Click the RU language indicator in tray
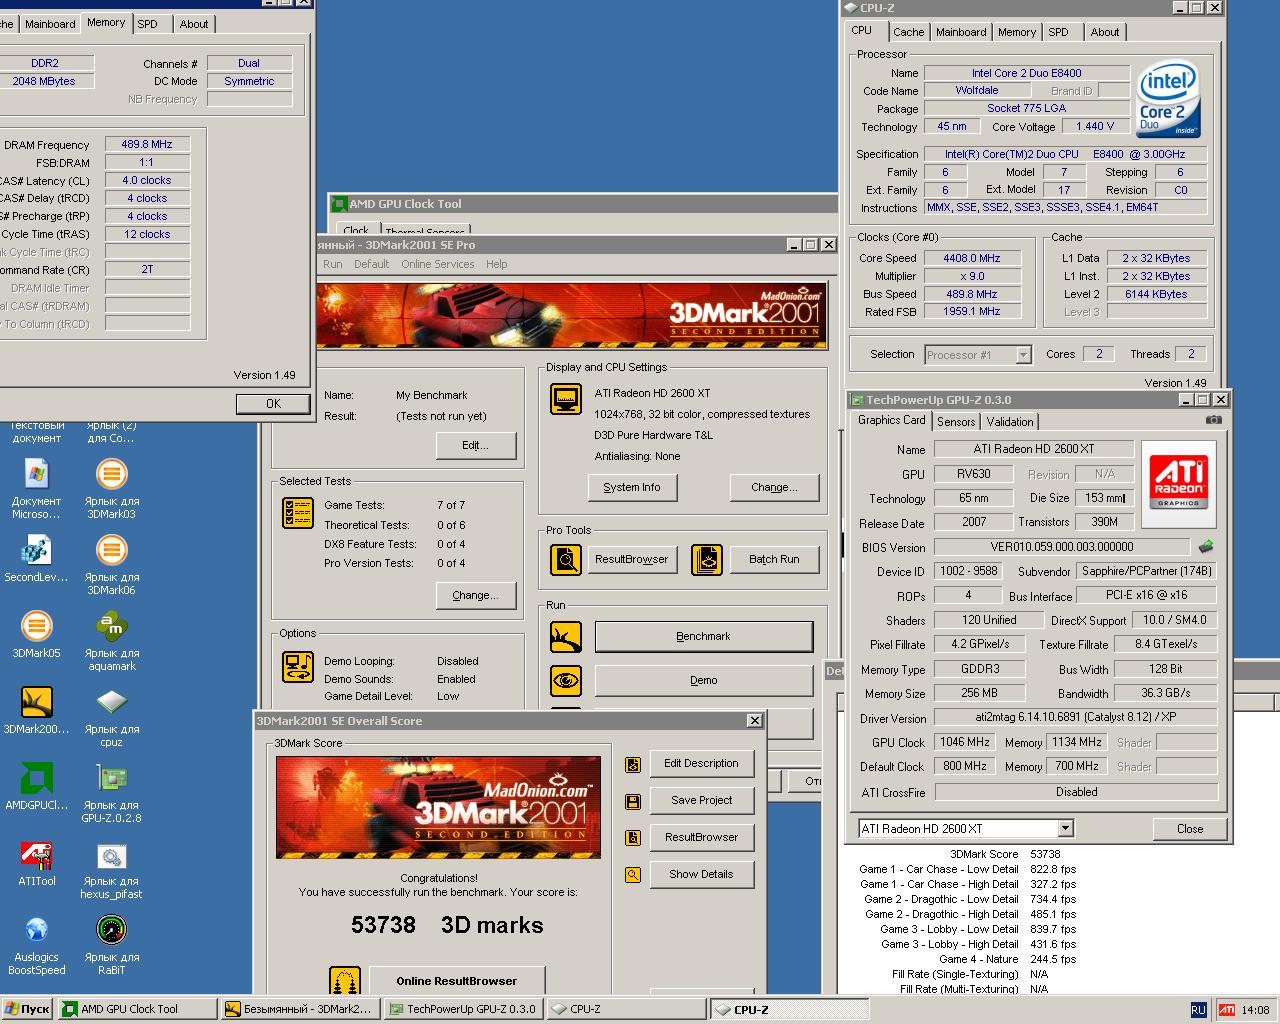This screenshot has width=1280, height=1024. [1198, 1010]
